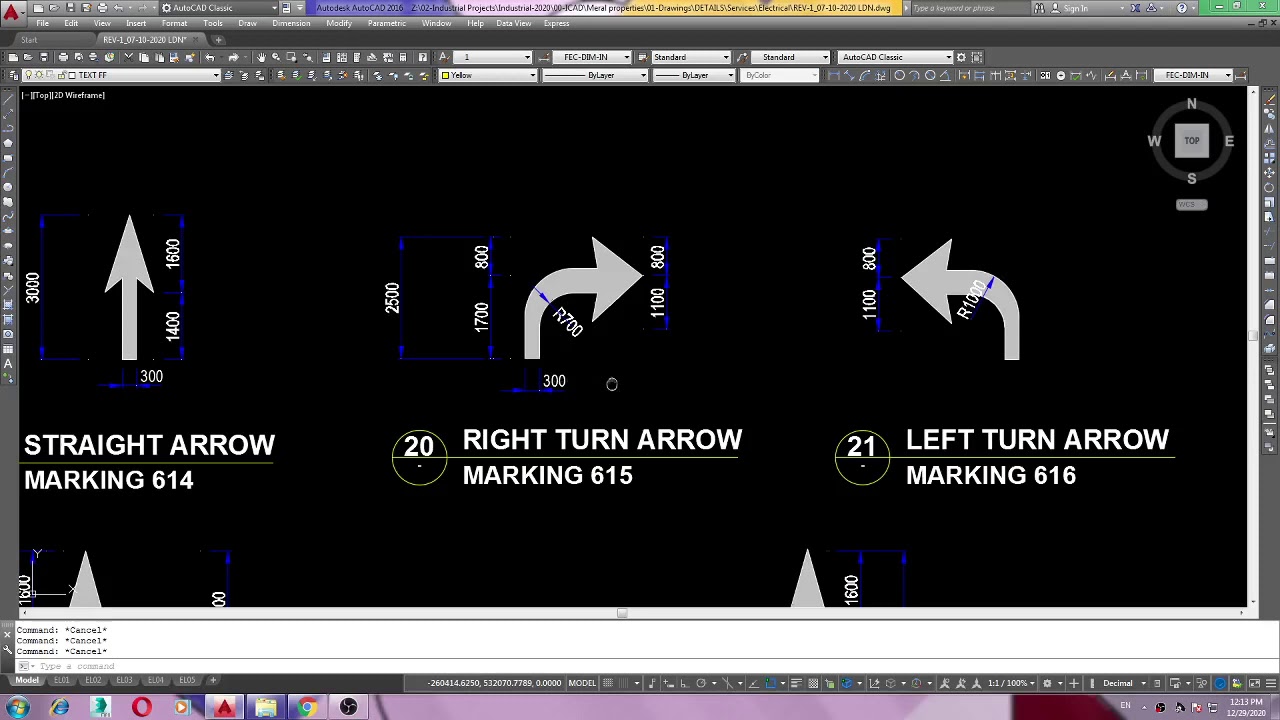This screenshot has height=720, width=1280.
Task: Toggle polar tracking in status bar
Action: click(701, 683)
